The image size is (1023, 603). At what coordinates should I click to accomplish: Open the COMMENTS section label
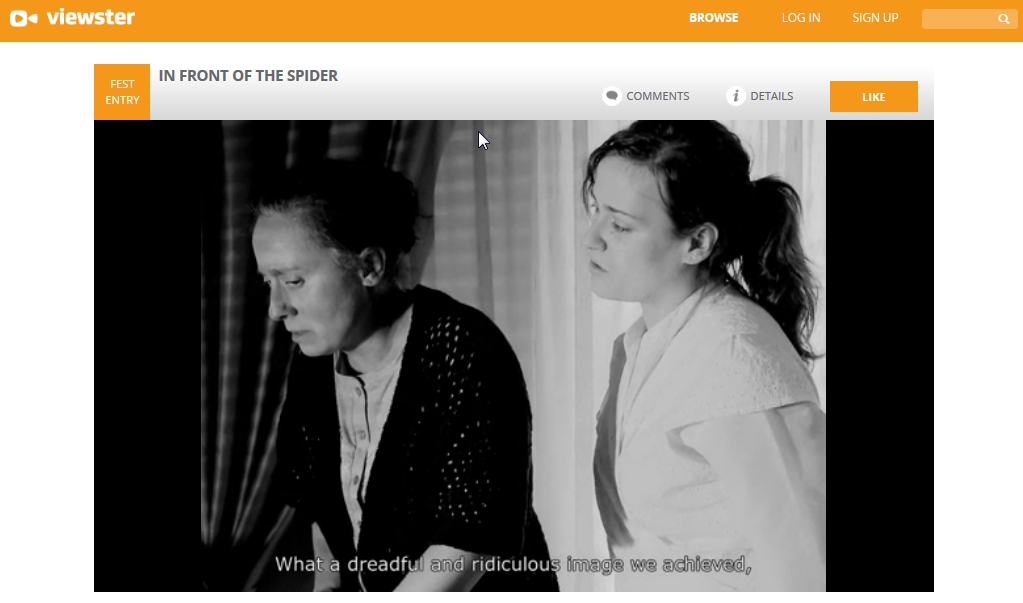(x=658, y=96)
